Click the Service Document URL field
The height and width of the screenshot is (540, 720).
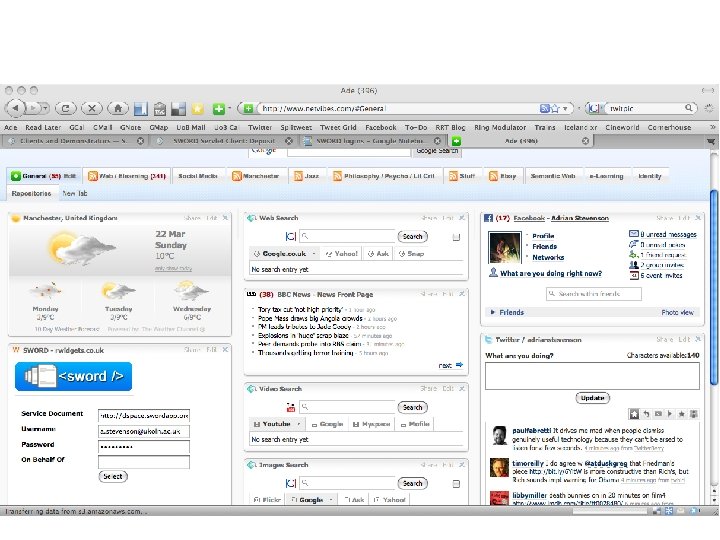pos(144,416)
